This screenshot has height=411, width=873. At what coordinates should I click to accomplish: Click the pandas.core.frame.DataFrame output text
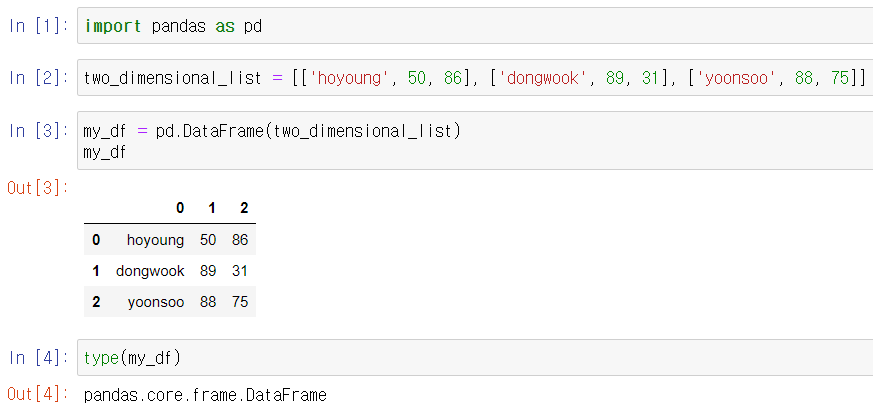(x=205, y=395)
